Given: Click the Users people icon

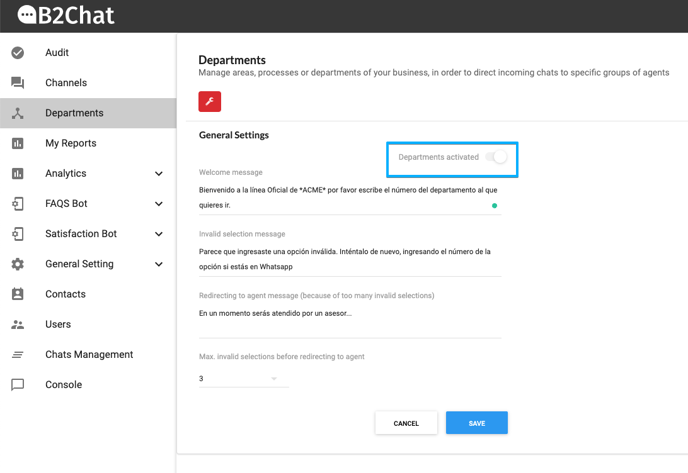Looking at the screenshot, I should (18, 324).
